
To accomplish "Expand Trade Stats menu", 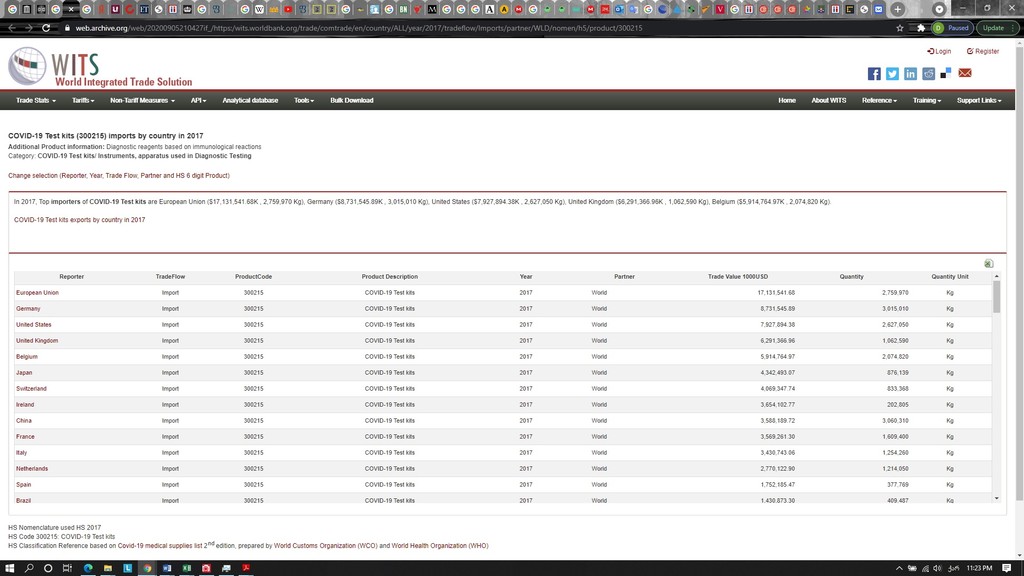I will (36, 101).
